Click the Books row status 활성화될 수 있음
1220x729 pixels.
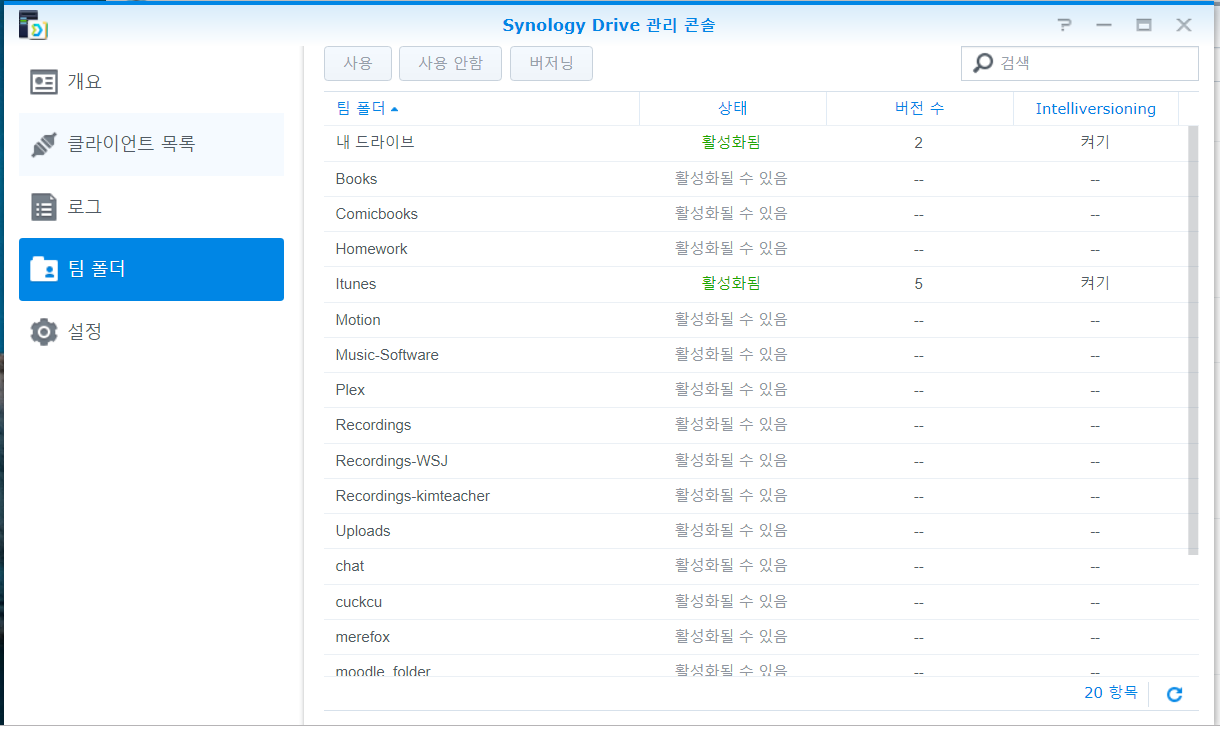[731, 179]
